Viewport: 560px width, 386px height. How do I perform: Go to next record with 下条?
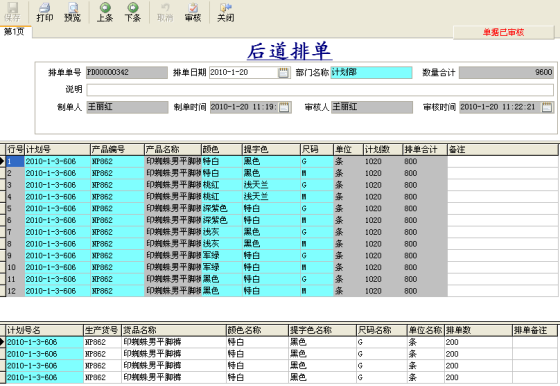tap(132, 12)
